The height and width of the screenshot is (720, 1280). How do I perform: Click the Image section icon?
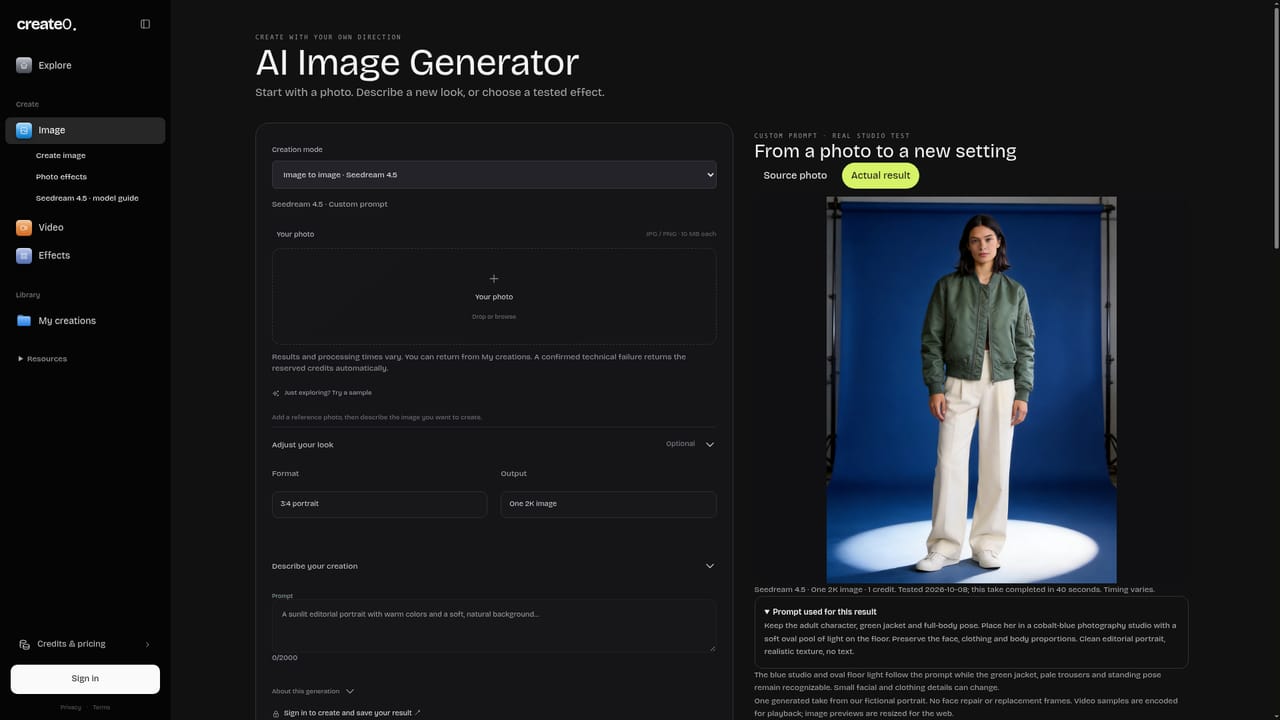click(24, 130)
